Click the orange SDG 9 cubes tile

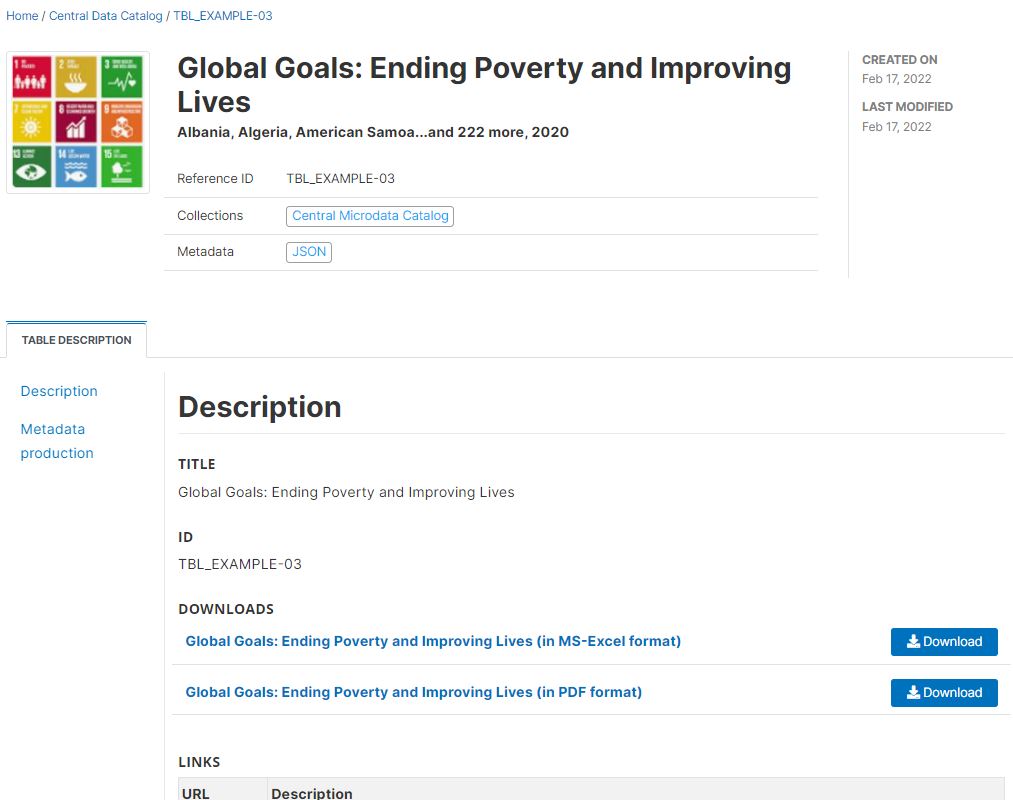(122, 122)
